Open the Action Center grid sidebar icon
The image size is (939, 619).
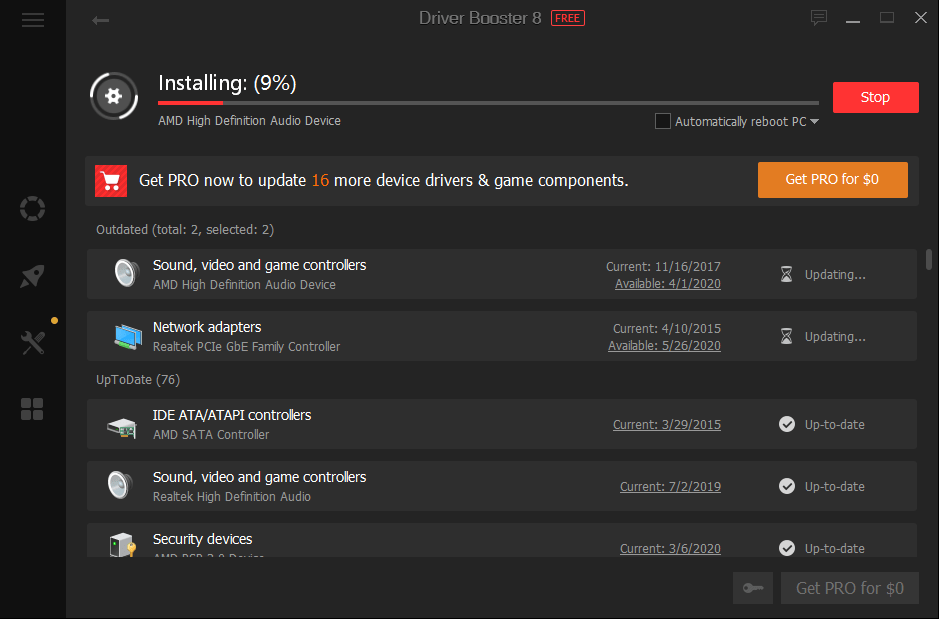click(x=33, y=409)
